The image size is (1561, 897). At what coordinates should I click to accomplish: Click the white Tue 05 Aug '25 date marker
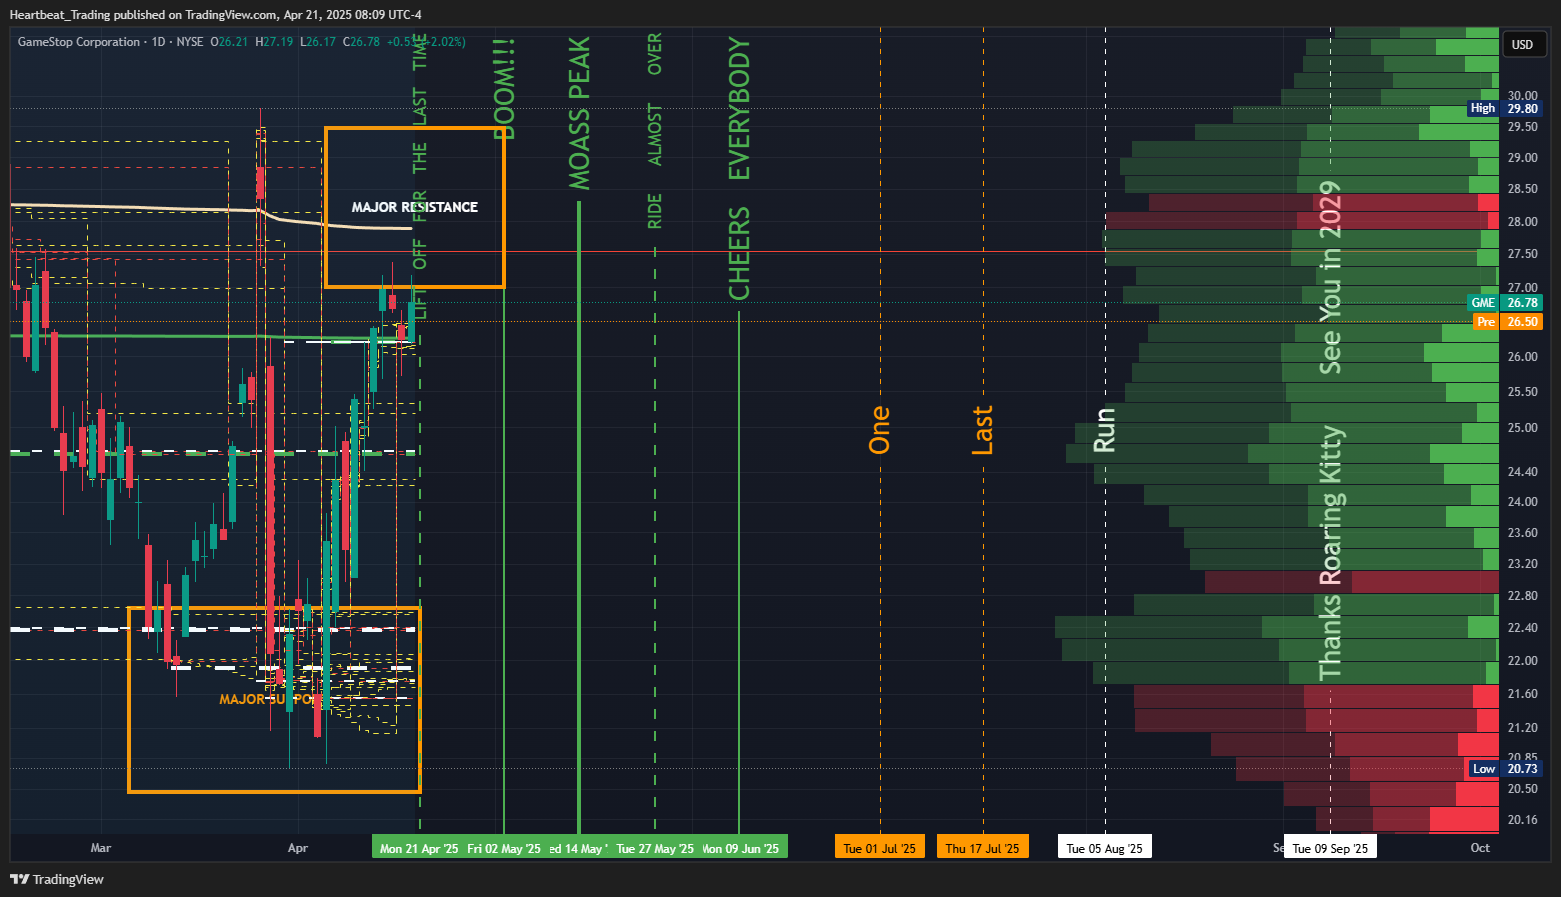(1104, 848)
